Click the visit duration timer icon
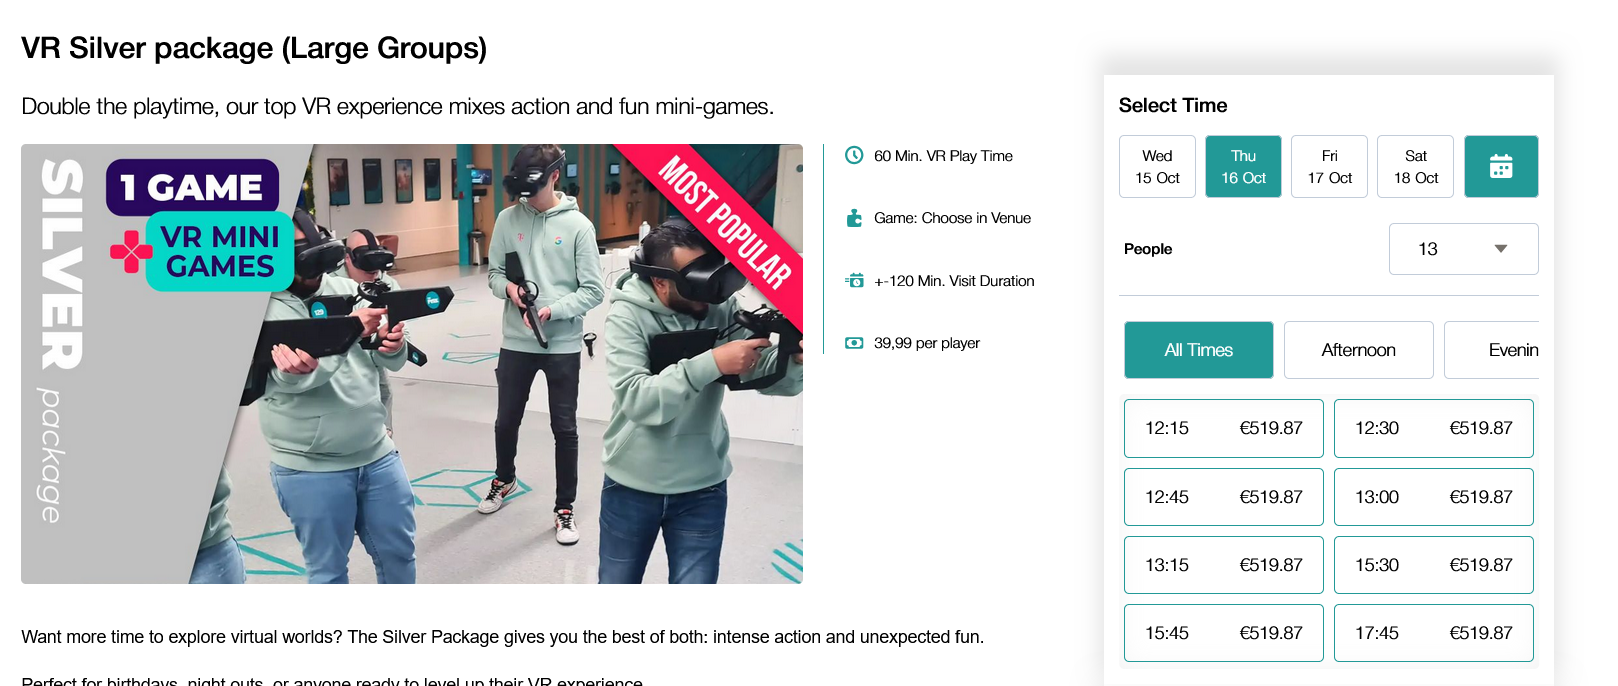The width and height of the screenshot is (1618, 686). (854, 281)
